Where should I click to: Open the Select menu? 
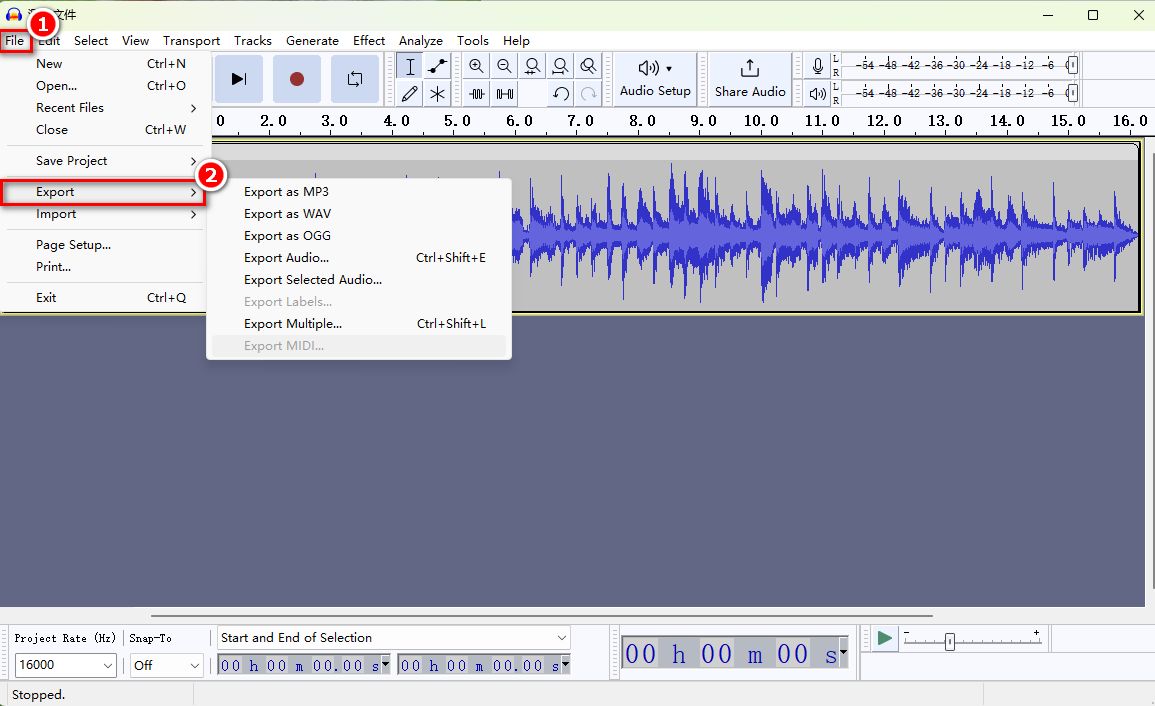point(91,41)
